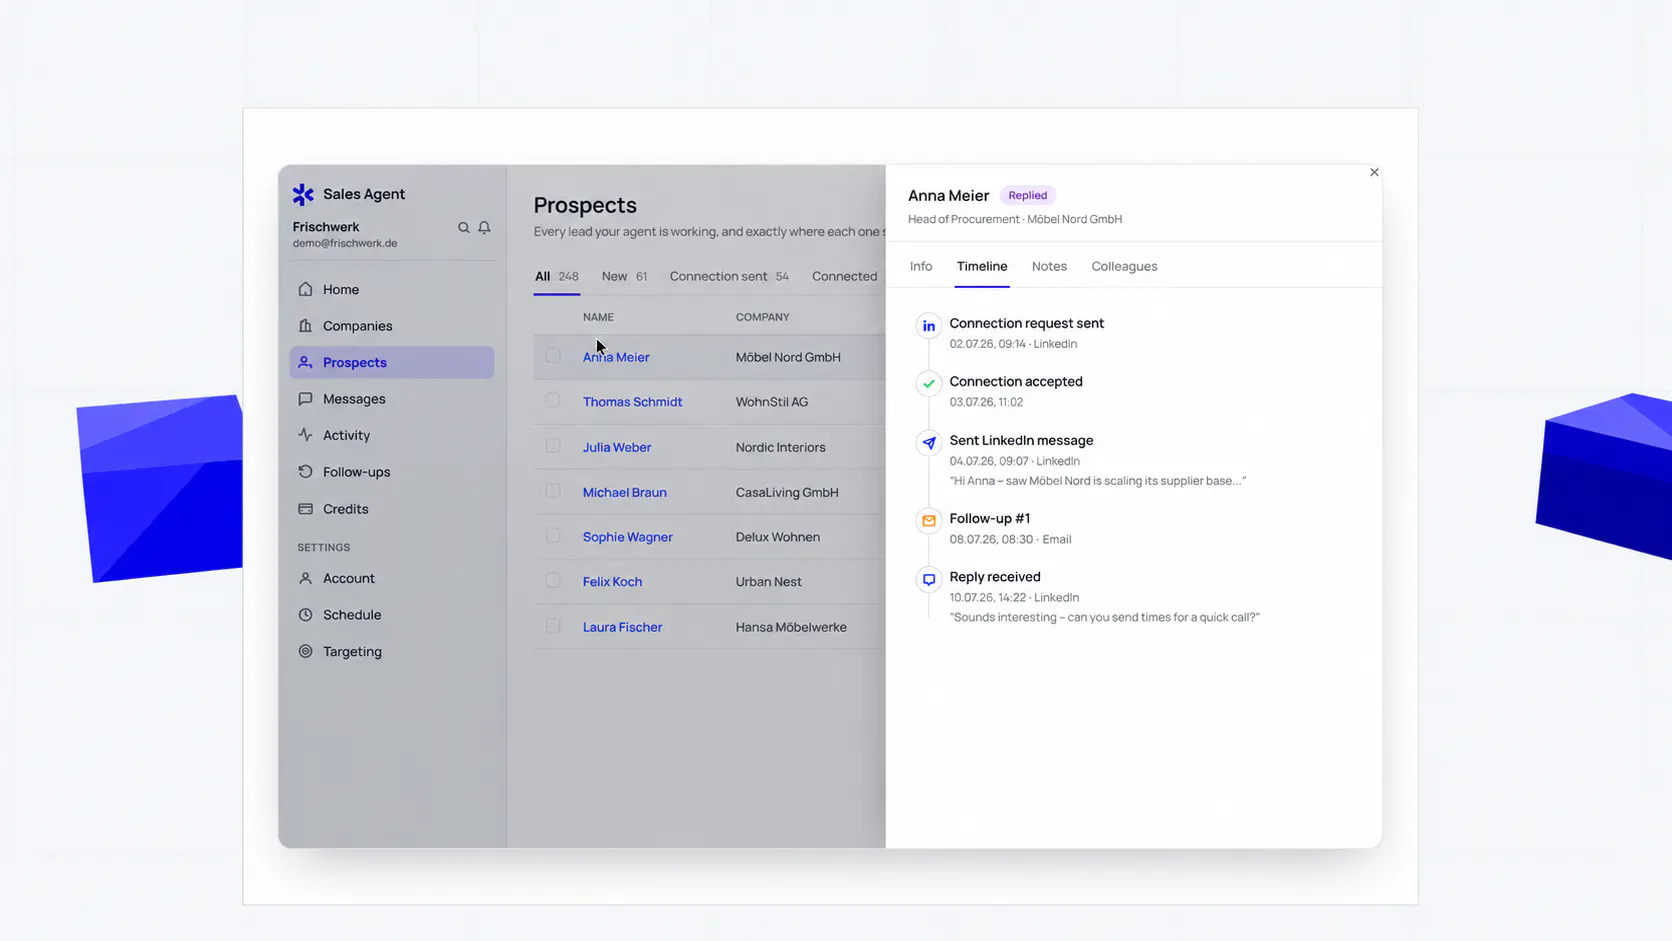Image resolution: width=1672 pixels, height=941 pixels.
Task: Click the COMPANY column header
Action: click(x=762, y=317)
